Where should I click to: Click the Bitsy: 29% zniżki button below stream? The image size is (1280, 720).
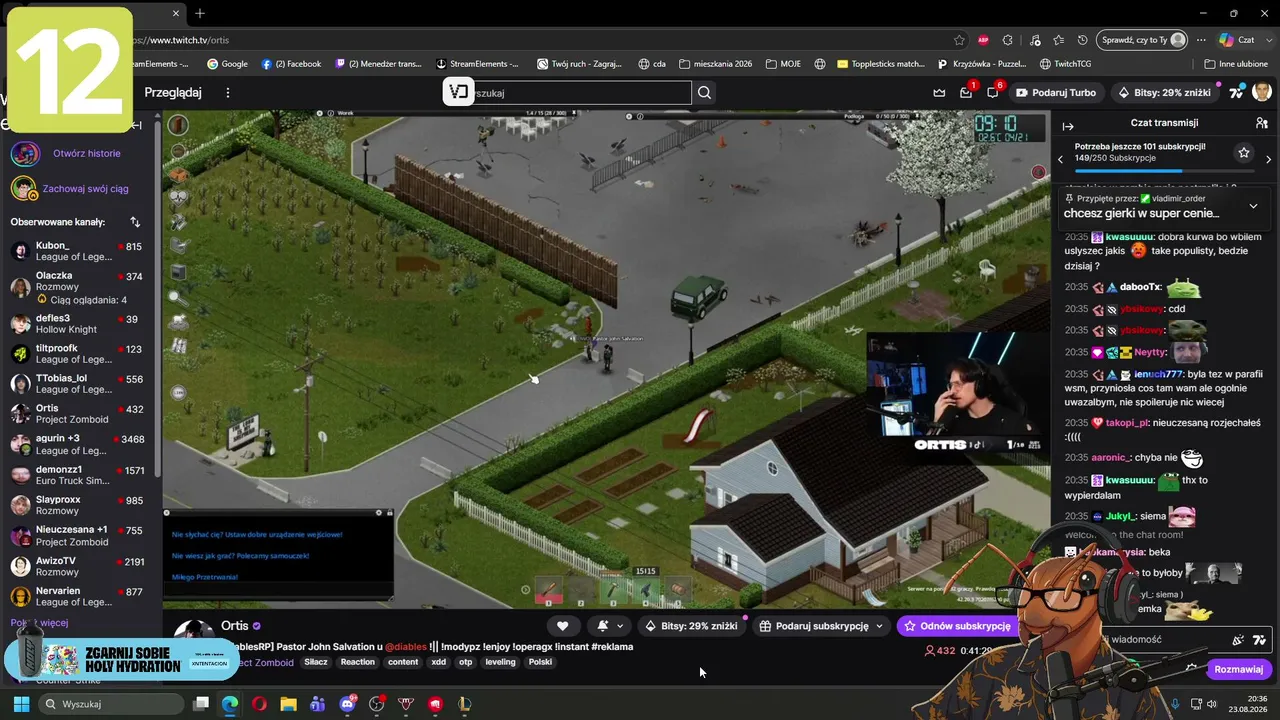tap(691, 626)
